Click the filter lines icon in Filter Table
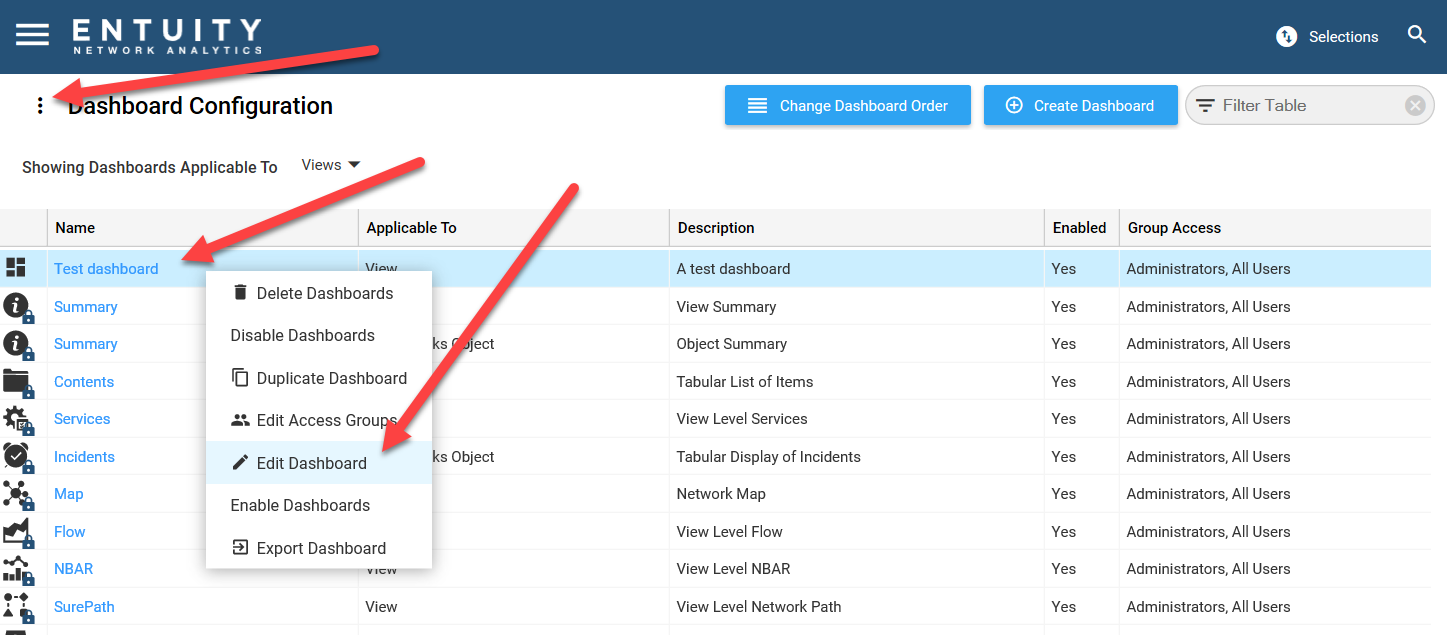This screenshot has width=1447, height=635. tap(1206, 106)
